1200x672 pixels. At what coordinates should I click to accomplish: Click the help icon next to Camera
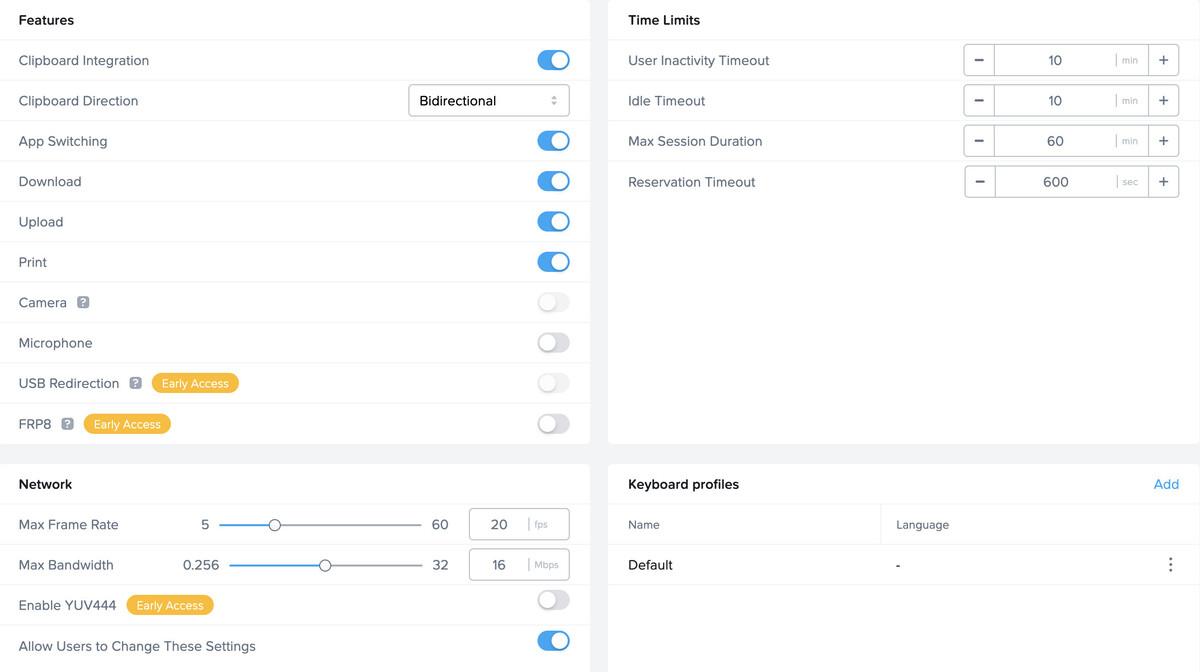83,302
